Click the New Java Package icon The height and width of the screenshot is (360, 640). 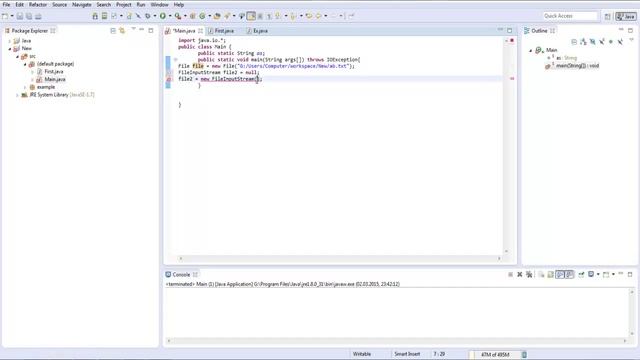[x=193, y=16]
